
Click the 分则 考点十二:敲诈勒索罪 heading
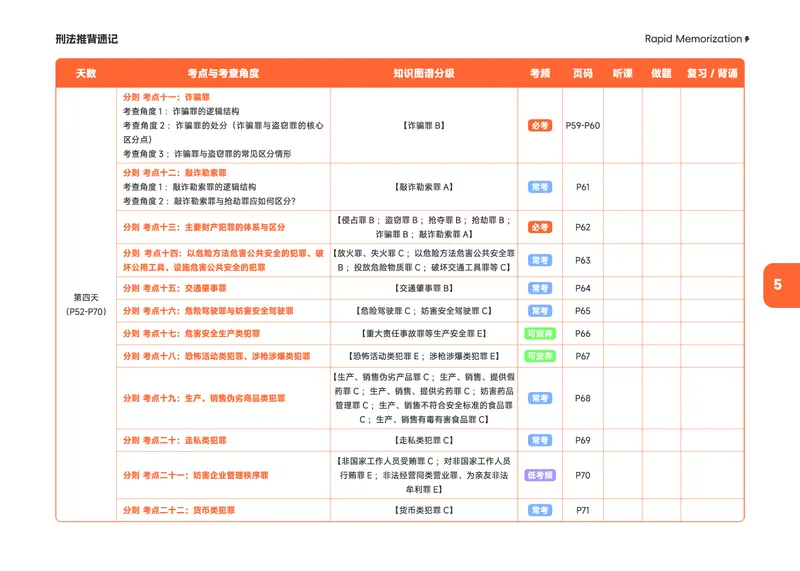point(174,172)
